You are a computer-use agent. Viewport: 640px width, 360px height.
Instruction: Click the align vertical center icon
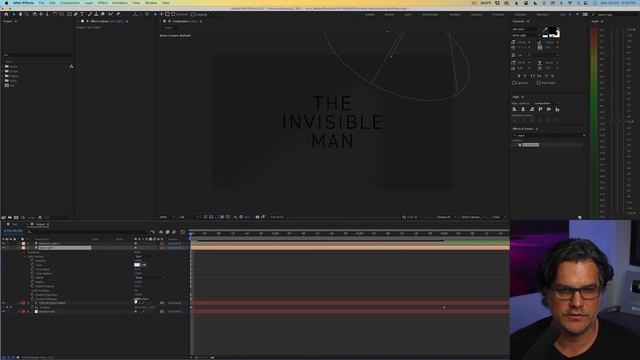click(x=549, y=109)
